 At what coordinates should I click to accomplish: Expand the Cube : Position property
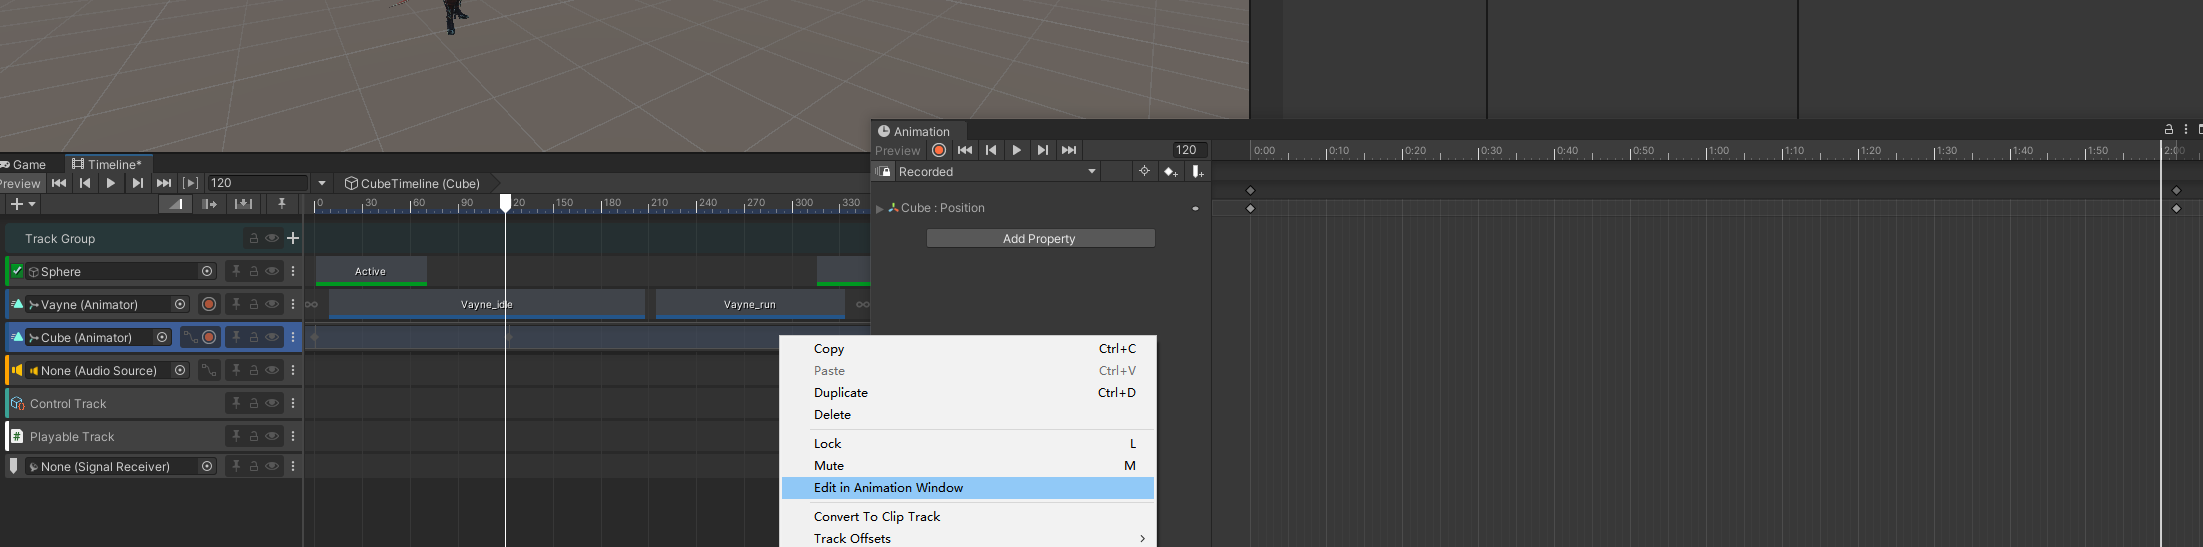pos(880,208)
